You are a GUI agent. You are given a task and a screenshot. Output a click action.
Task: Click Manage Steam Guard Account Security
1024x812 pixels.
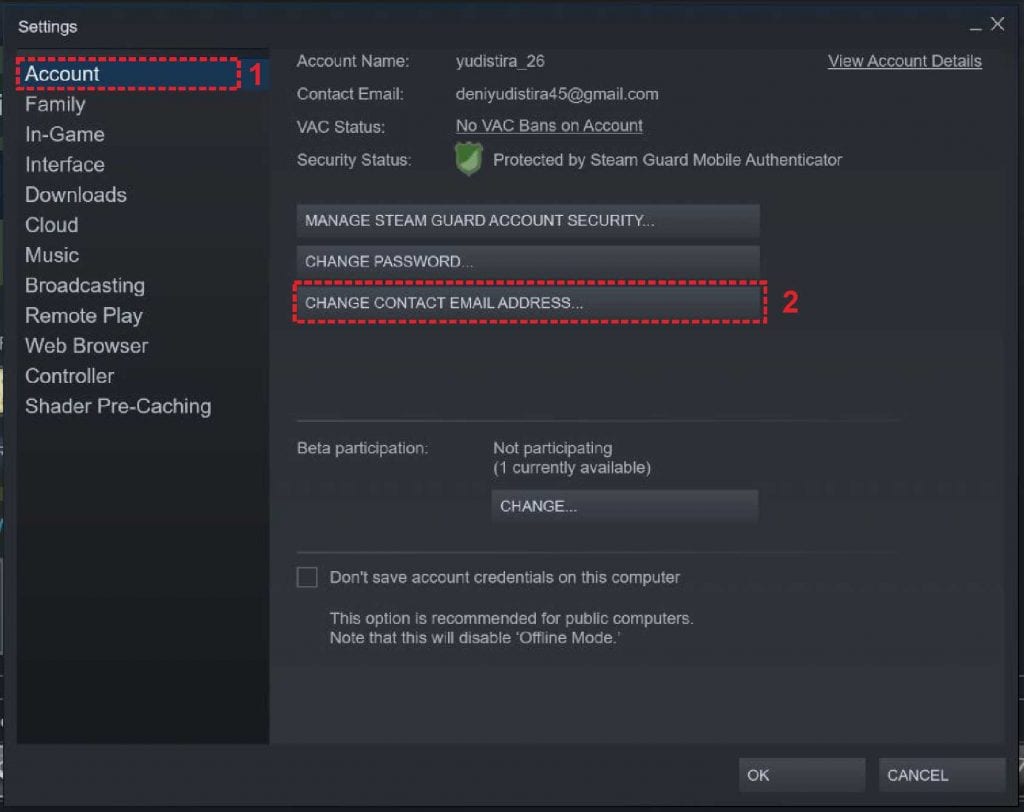coord(528,220)
